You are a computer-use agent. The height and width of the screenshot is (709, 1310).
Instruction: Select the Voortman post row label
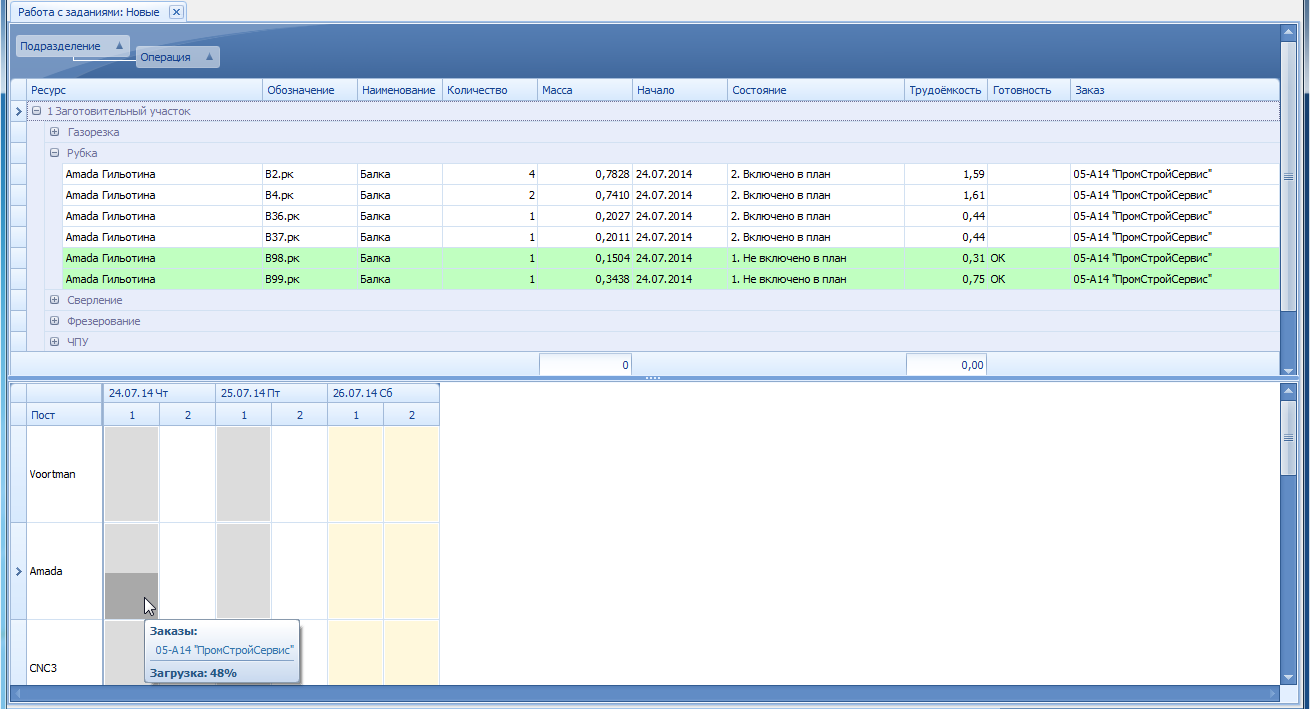65,474
